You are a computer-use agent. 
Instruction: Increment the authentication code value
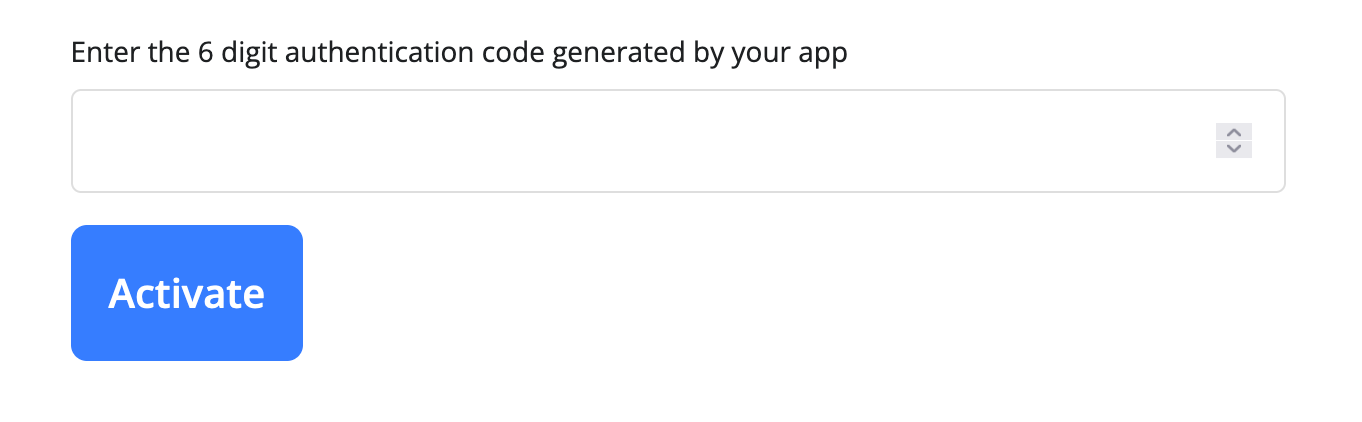1233,132
